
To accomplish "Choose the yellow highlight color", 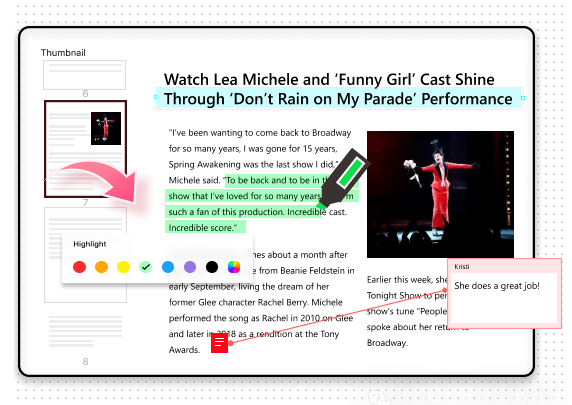I will click(x=124, y=267).
